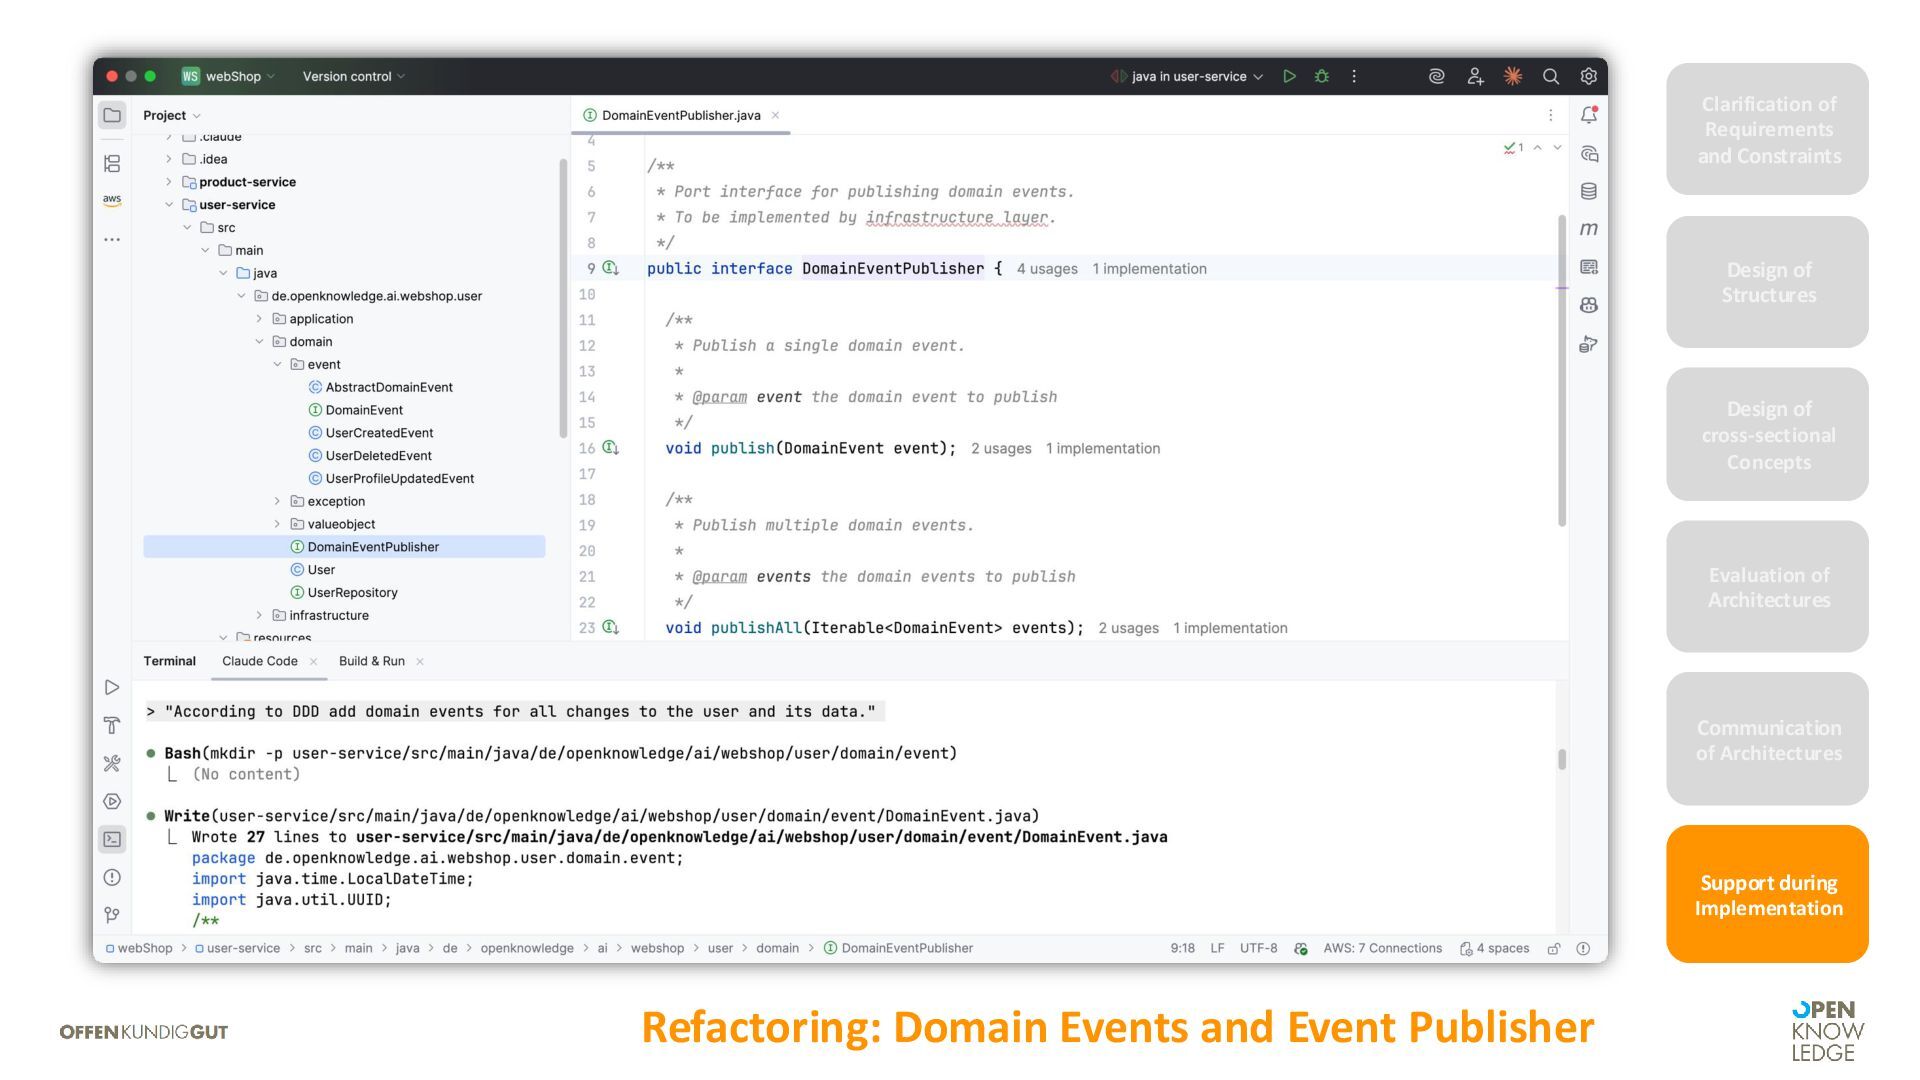Open the Notifications bell tool window
The image size is (1920, 1080).
point(1588,115)
